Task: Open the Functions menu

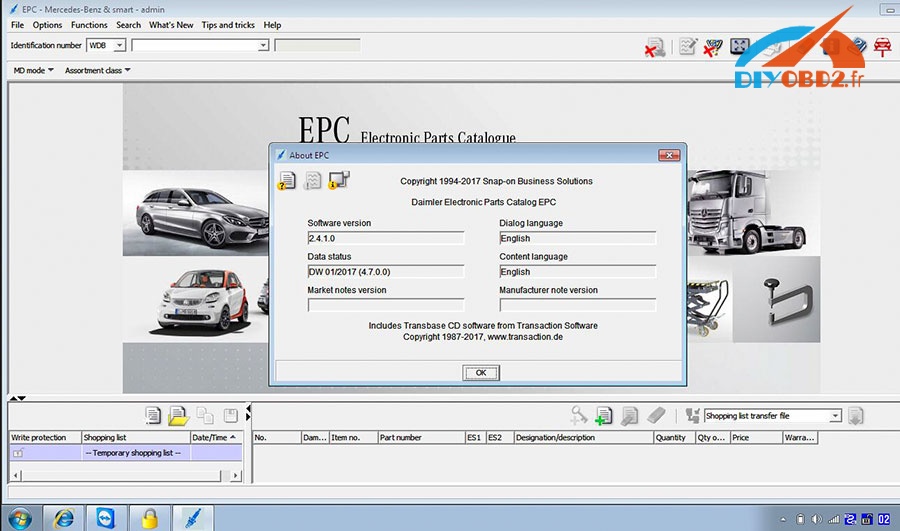Action: pos(89,25)
